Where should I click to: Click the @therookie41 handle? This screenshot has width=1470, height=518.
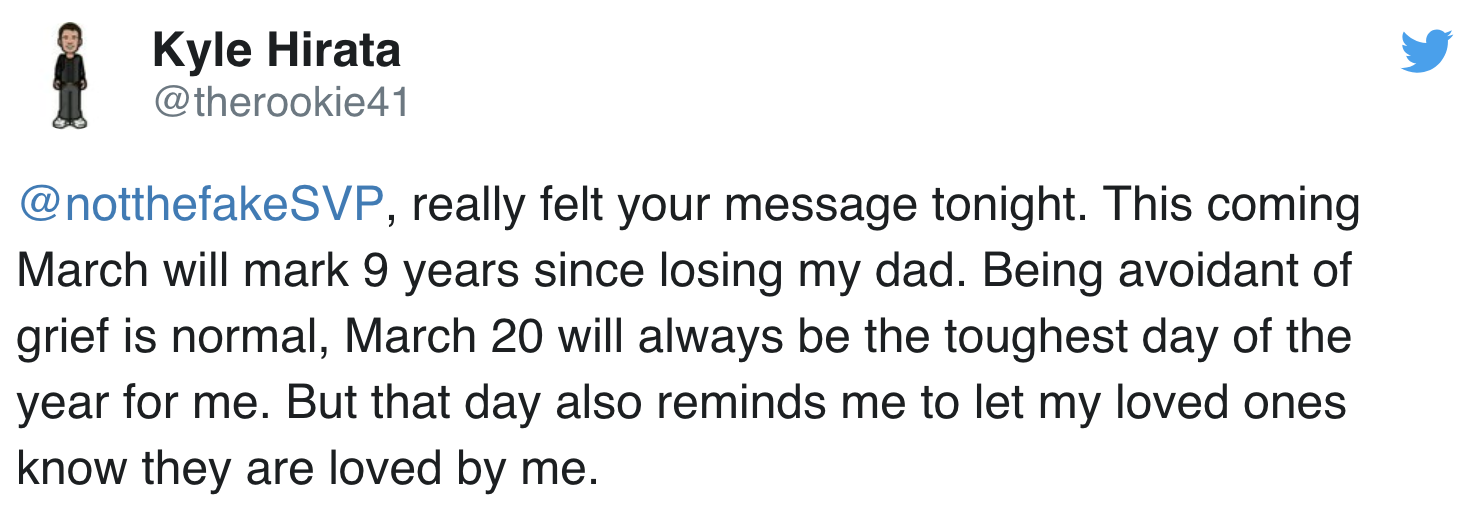click(281, 103)
